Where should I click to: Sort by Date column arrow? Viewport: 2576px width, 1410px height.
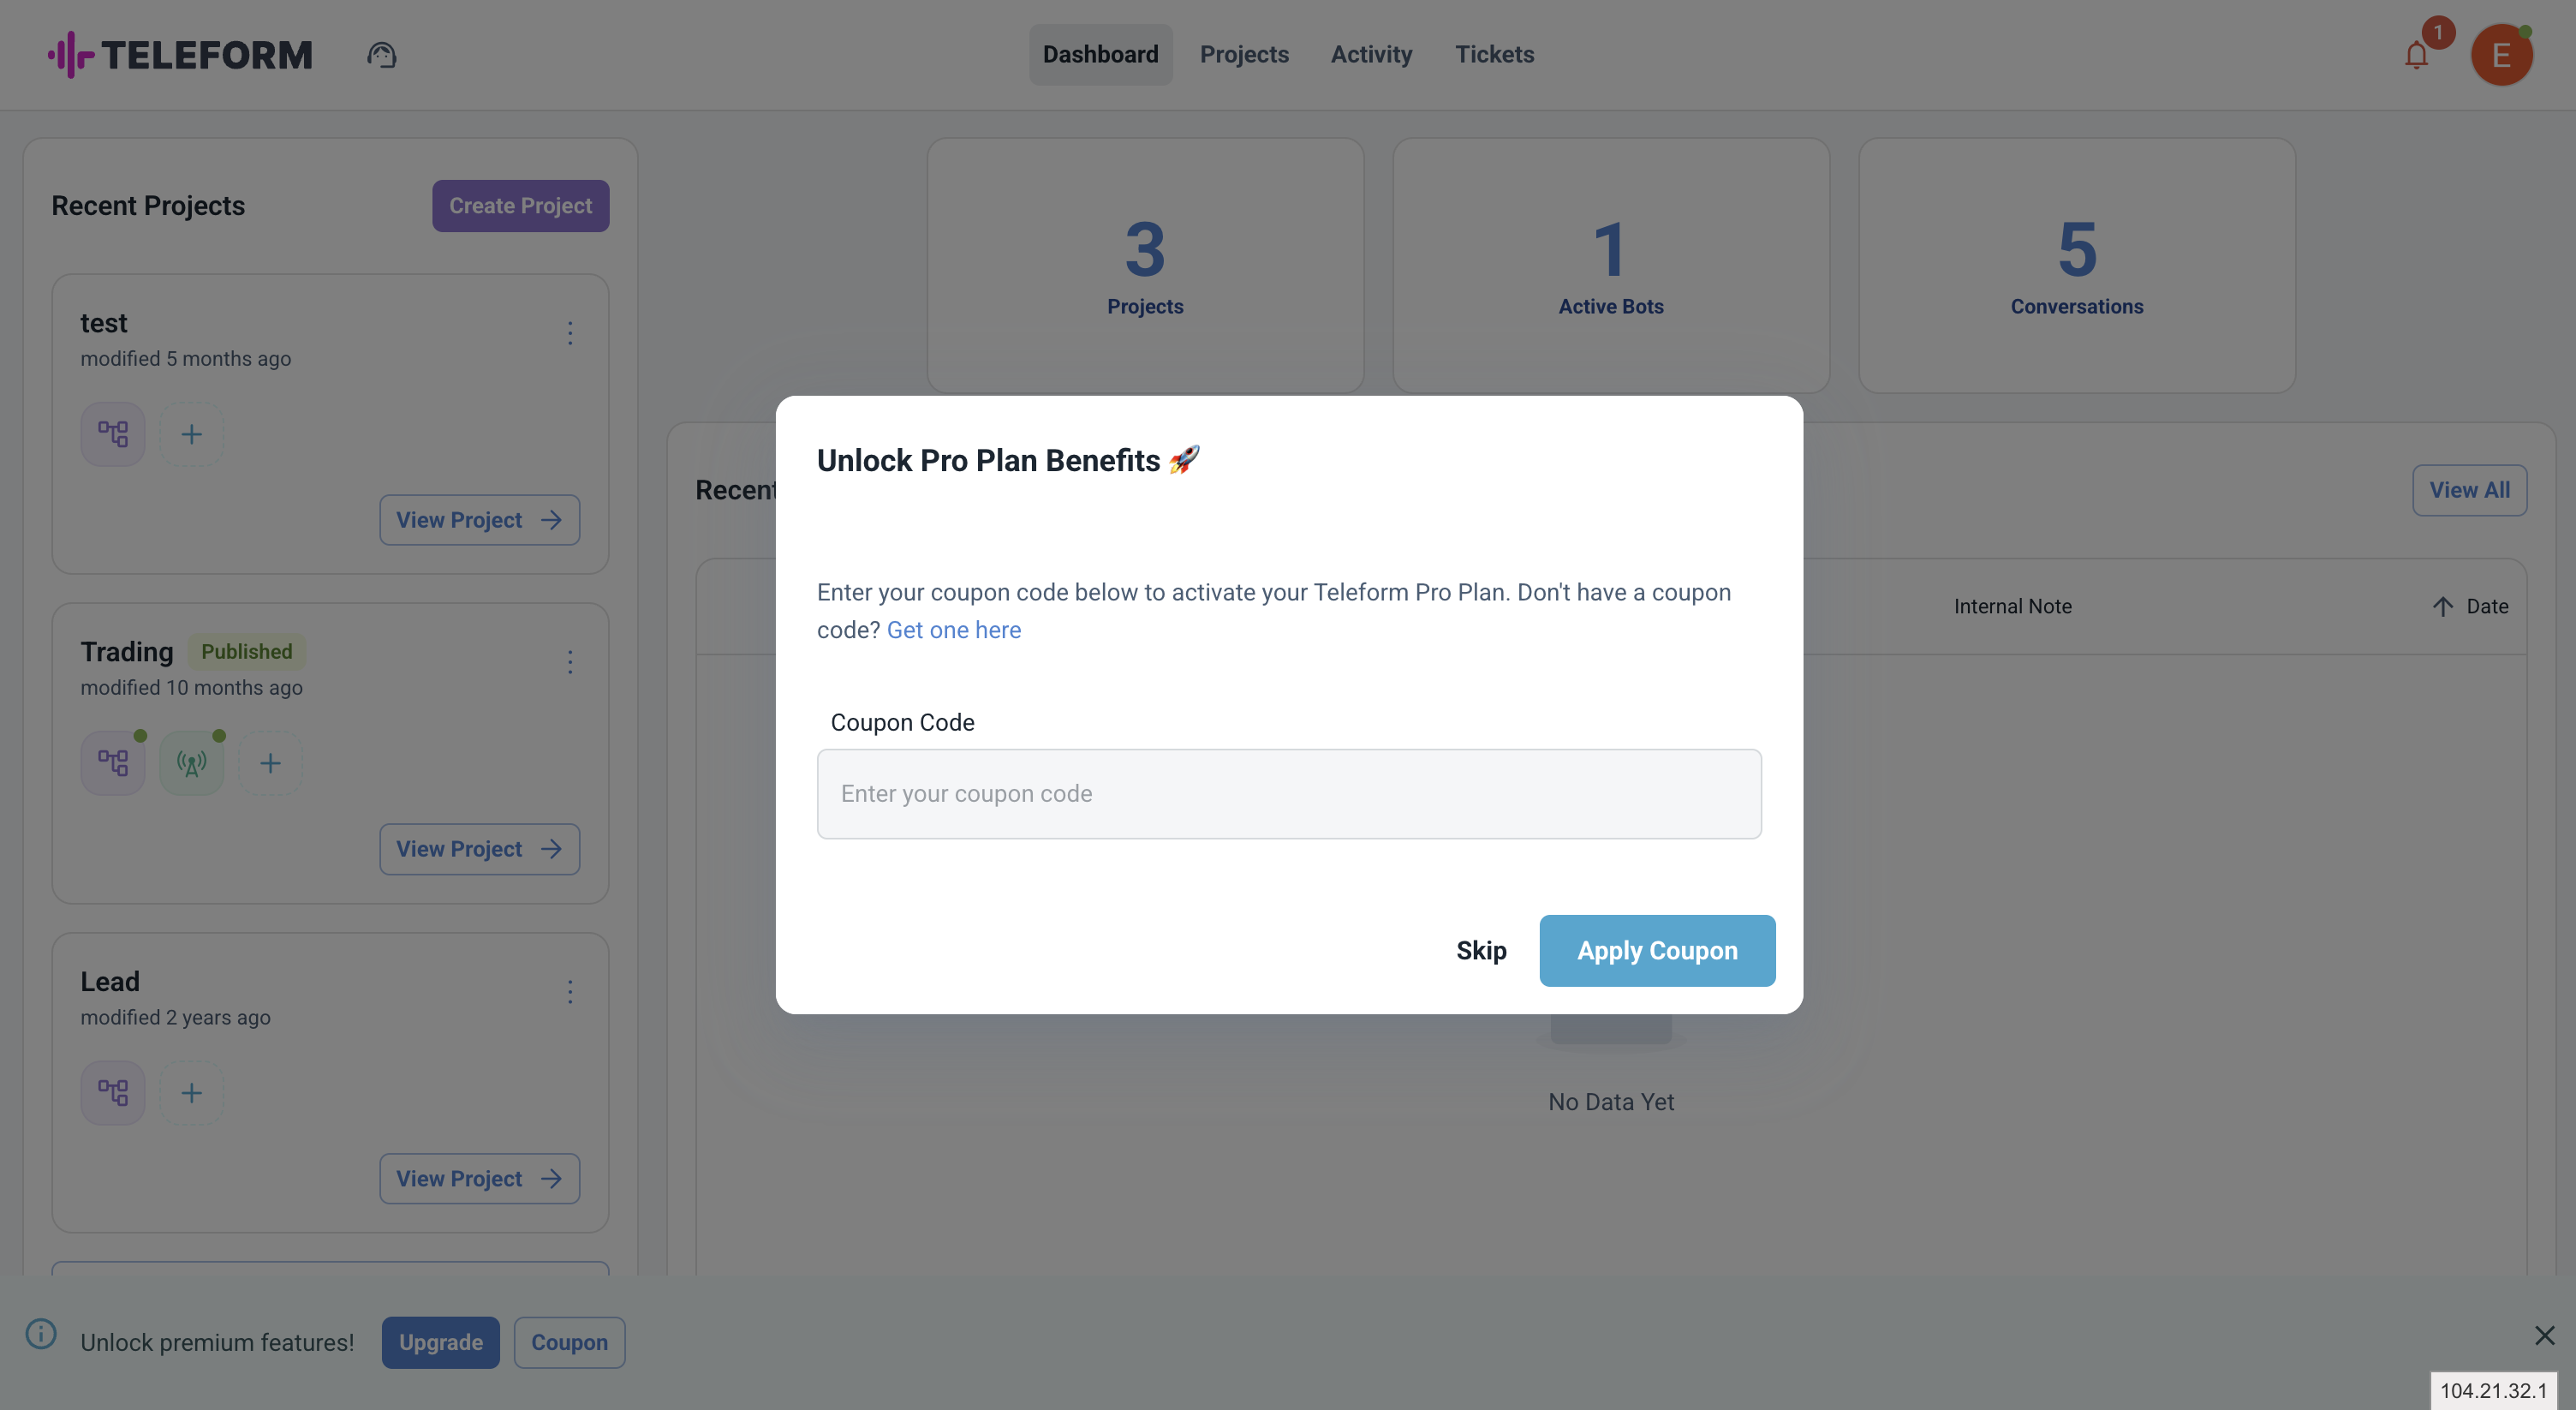(2442, 606)
